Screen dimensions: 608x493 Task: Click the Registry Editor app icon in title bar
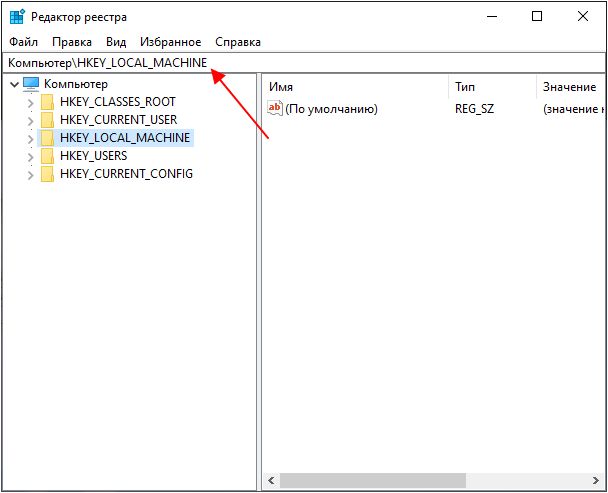[x=17, y=17]
